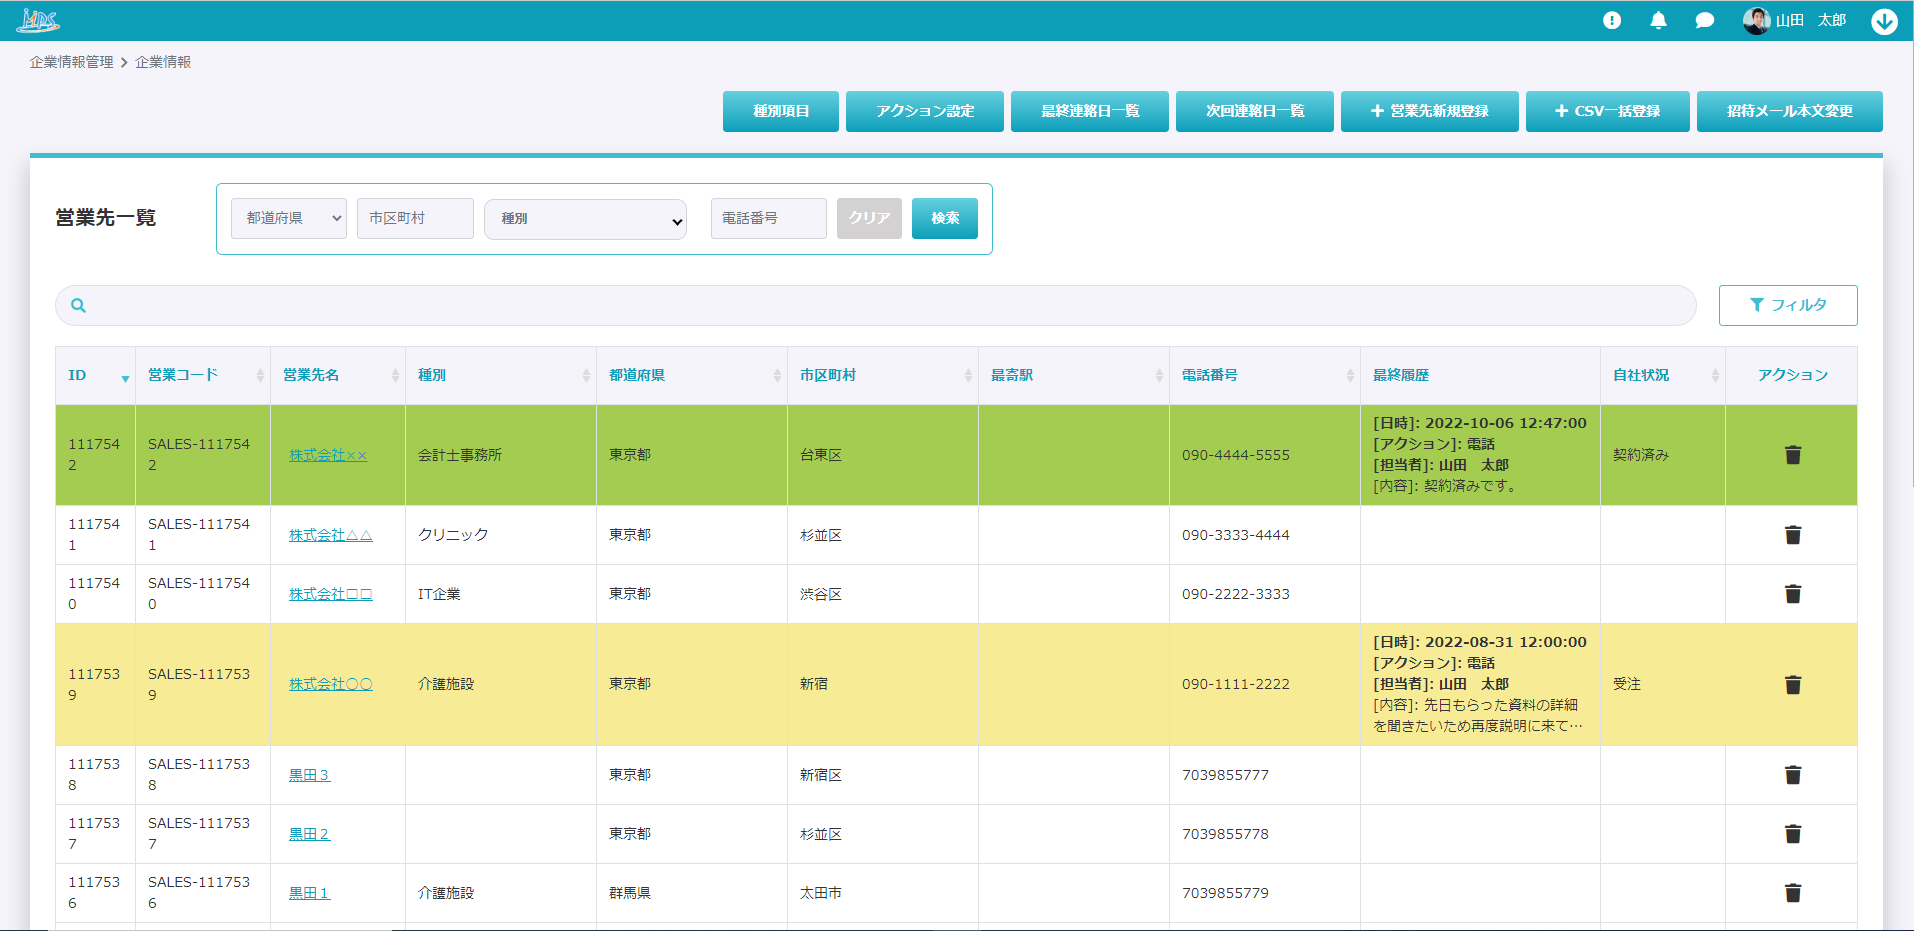This screenshot has height=931, width=1914.
Task: Delete the 株式会社×× row with trash icon
Action: [1792, 455]
